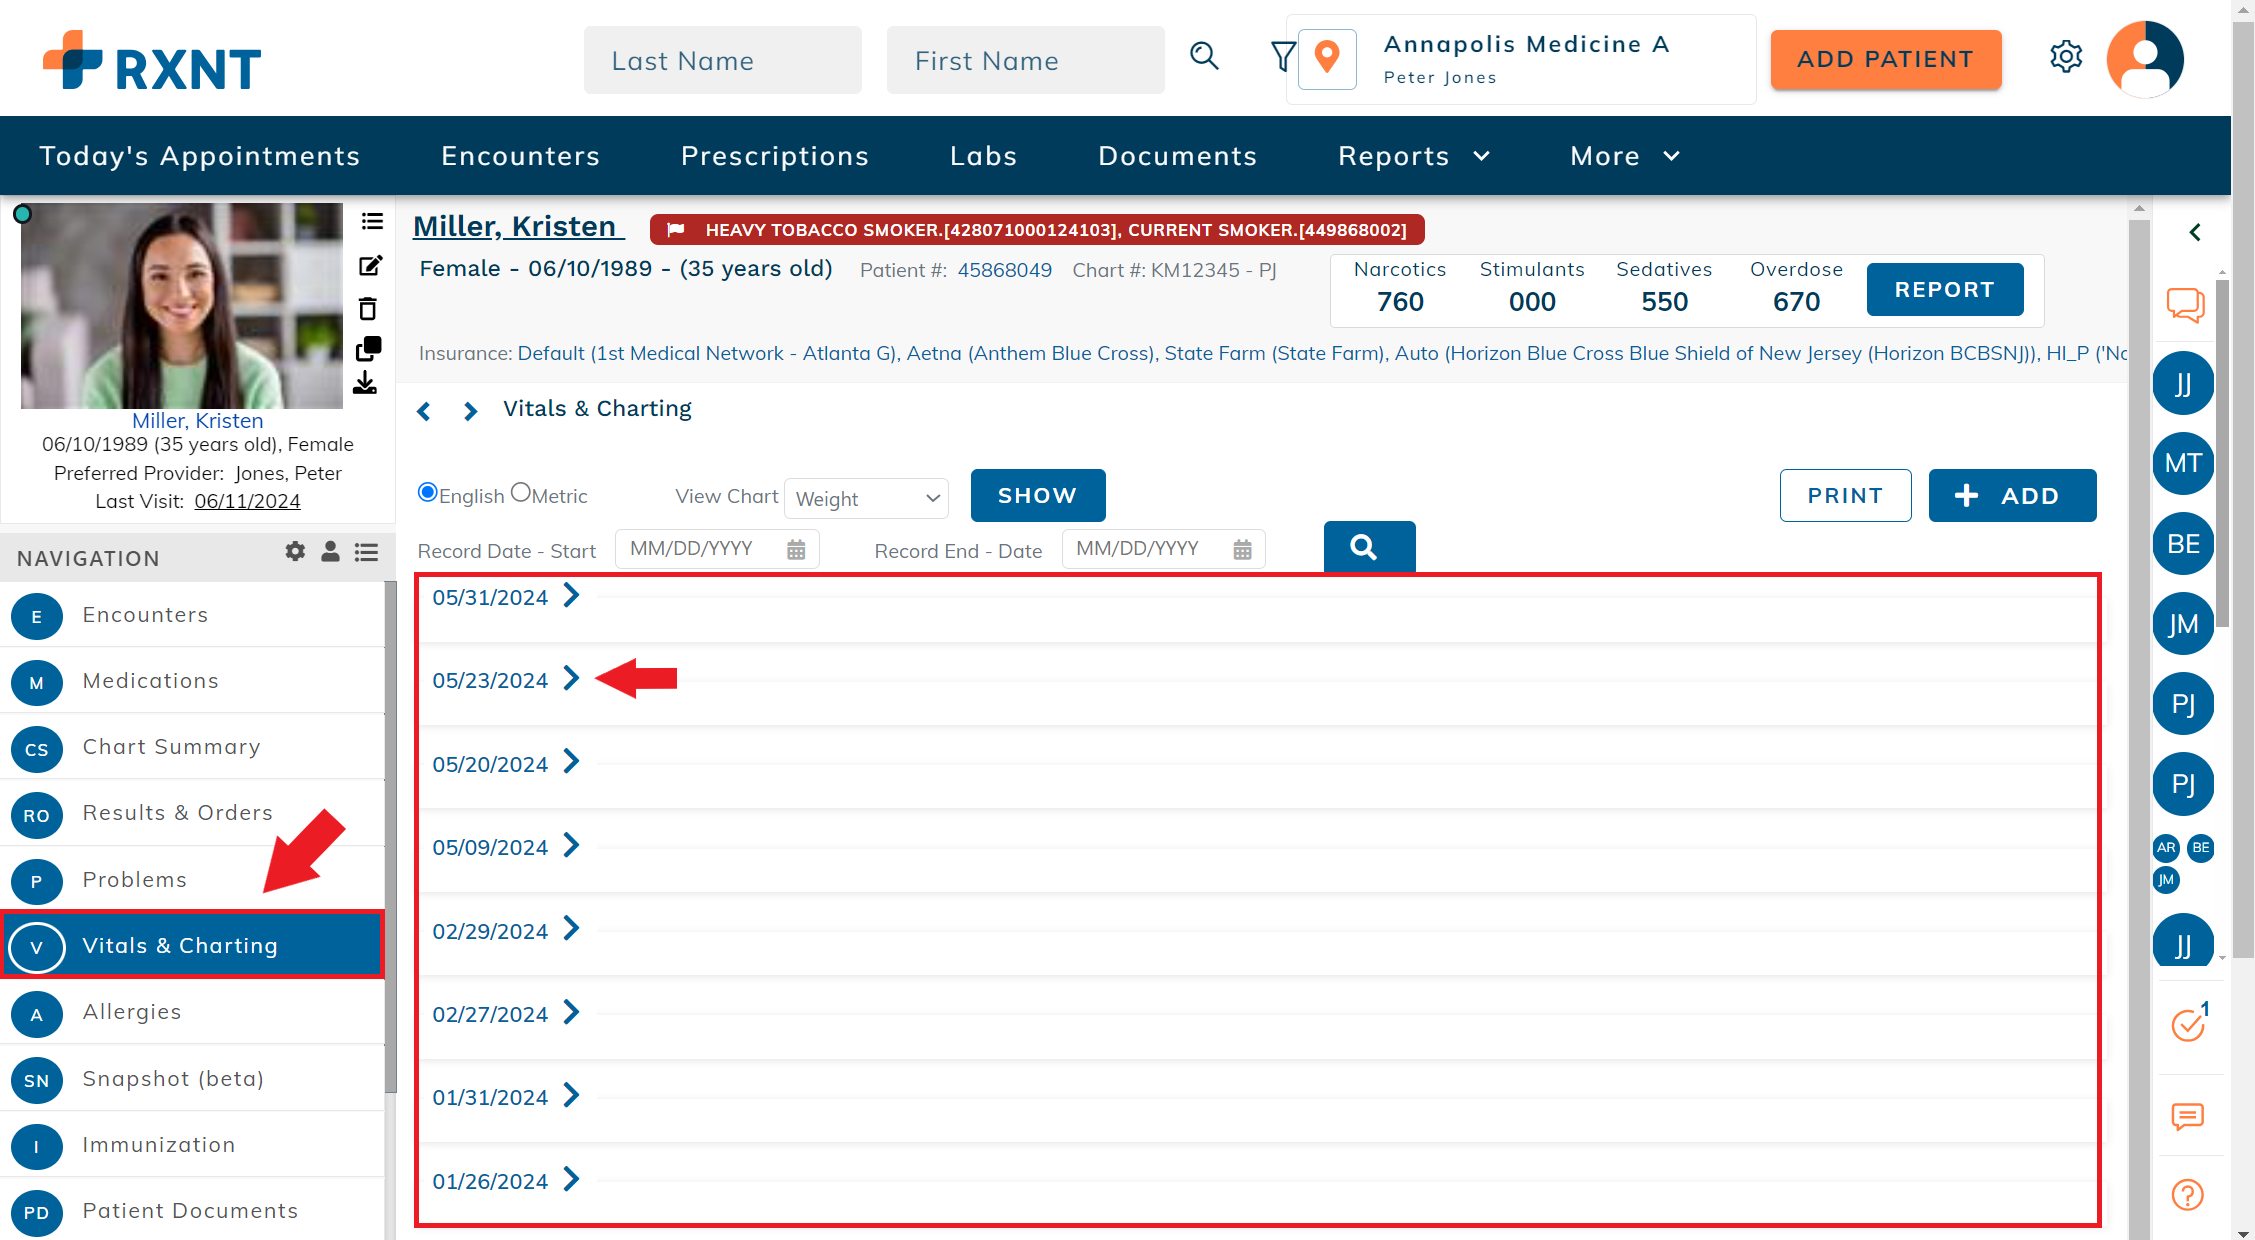Image resolution: width=2255 pixels, height=1240 pixels.
Task: Click the download icon beside patient photo
Action: (366, 384)
